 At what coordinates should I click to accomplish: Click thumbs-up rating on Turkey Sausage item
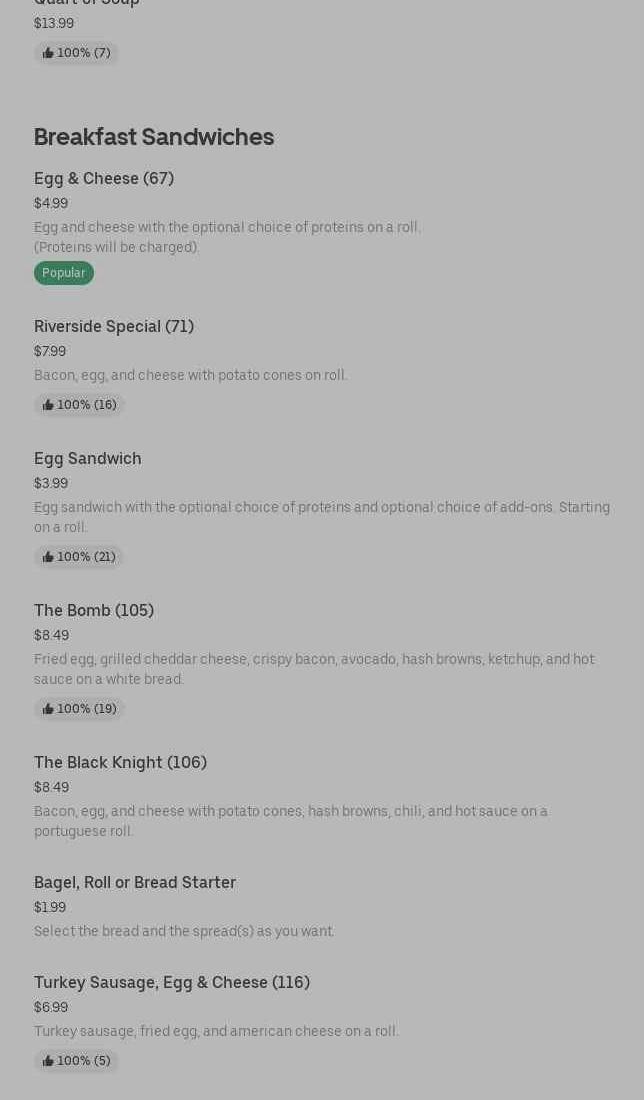point(76,1061)
